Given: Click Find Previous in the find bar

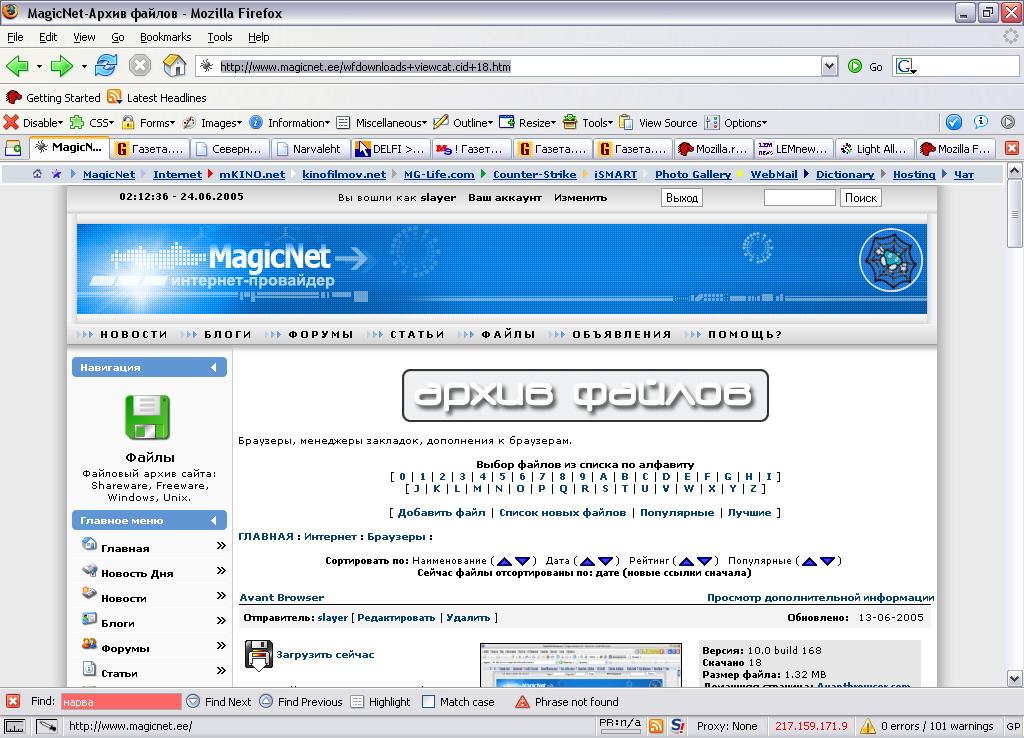Looking at the screenshot, I should (x=301, y=701).
